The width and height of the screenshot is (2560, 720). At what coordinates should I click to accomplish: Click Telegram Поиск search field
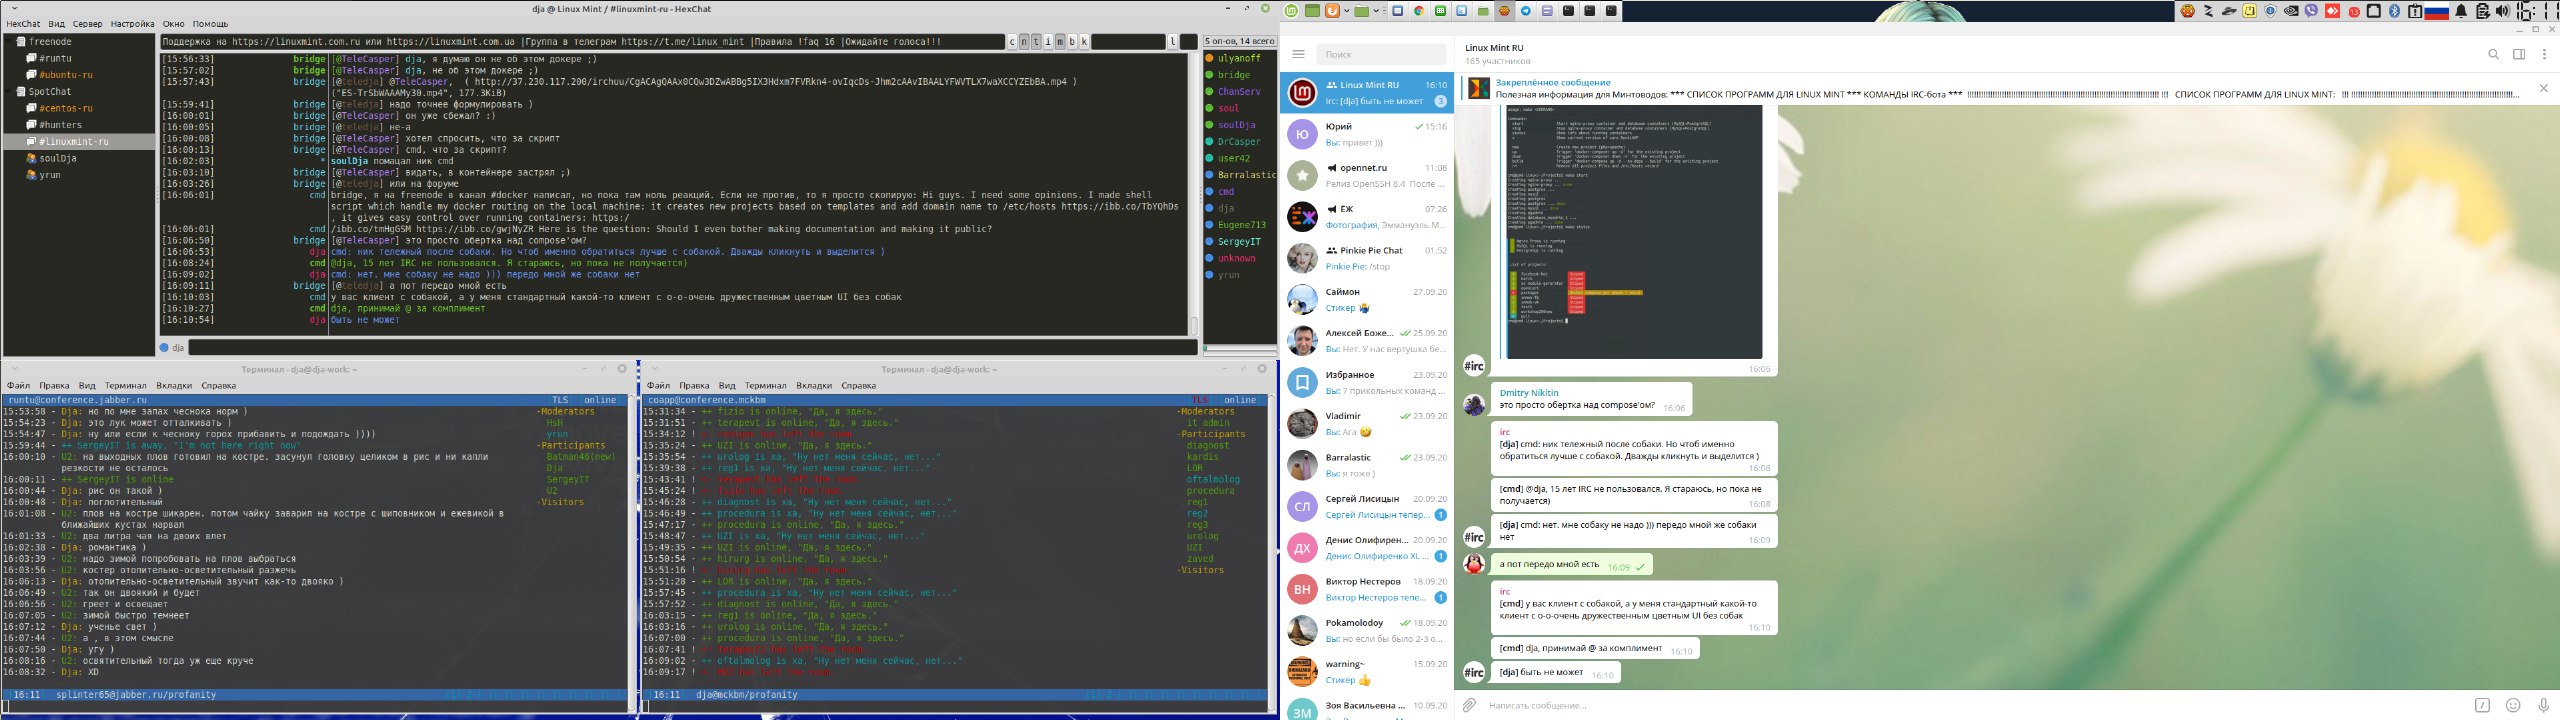(1381, 54)
